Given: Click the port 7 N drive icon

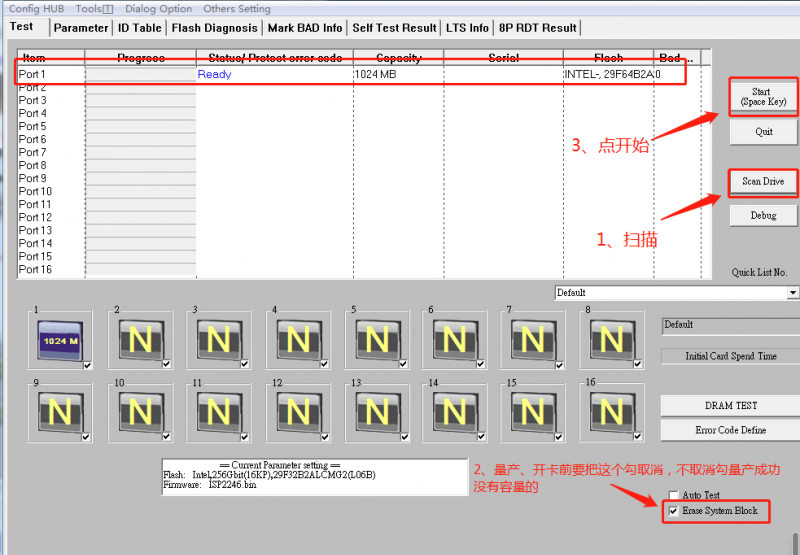Looking at the screenshot, I should click(533, 340).
